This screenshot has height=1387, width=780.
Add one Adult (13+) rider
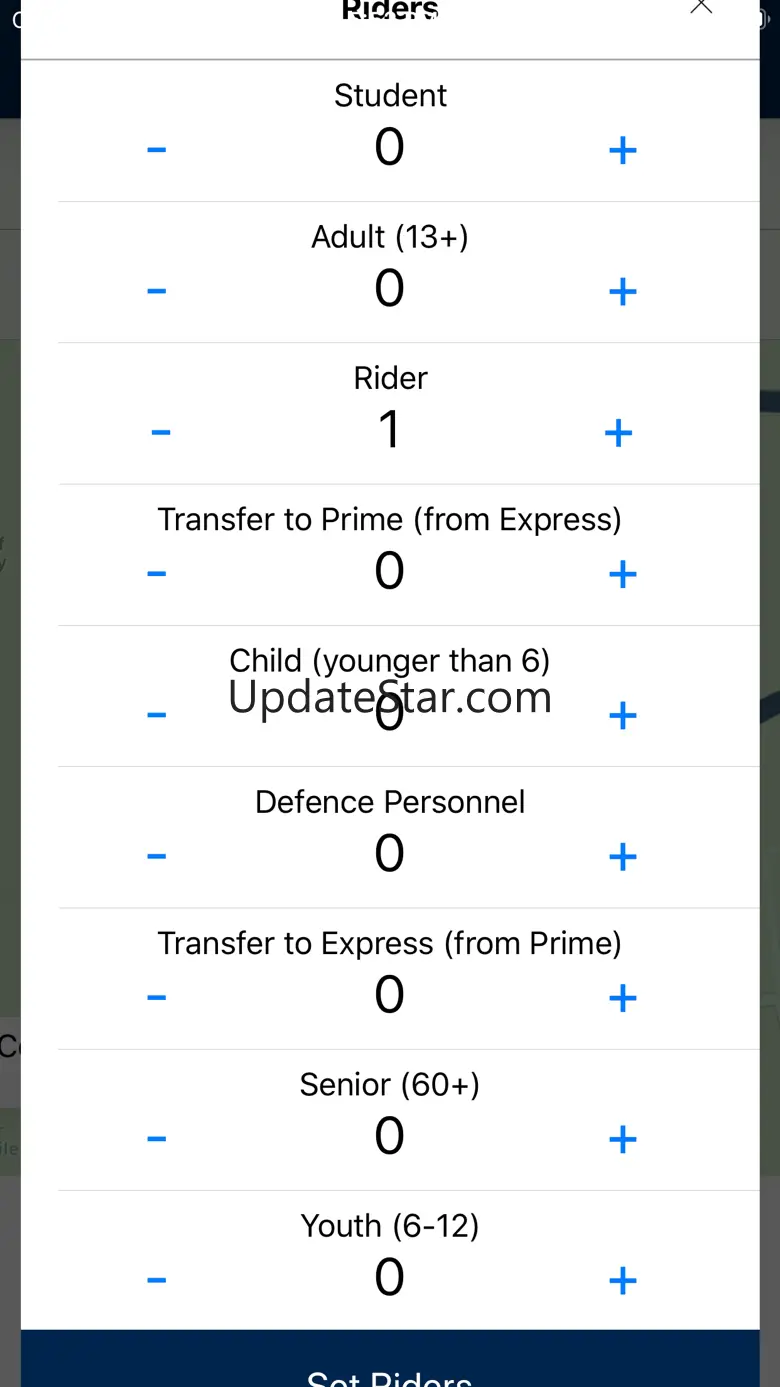(x=622, y=291)
